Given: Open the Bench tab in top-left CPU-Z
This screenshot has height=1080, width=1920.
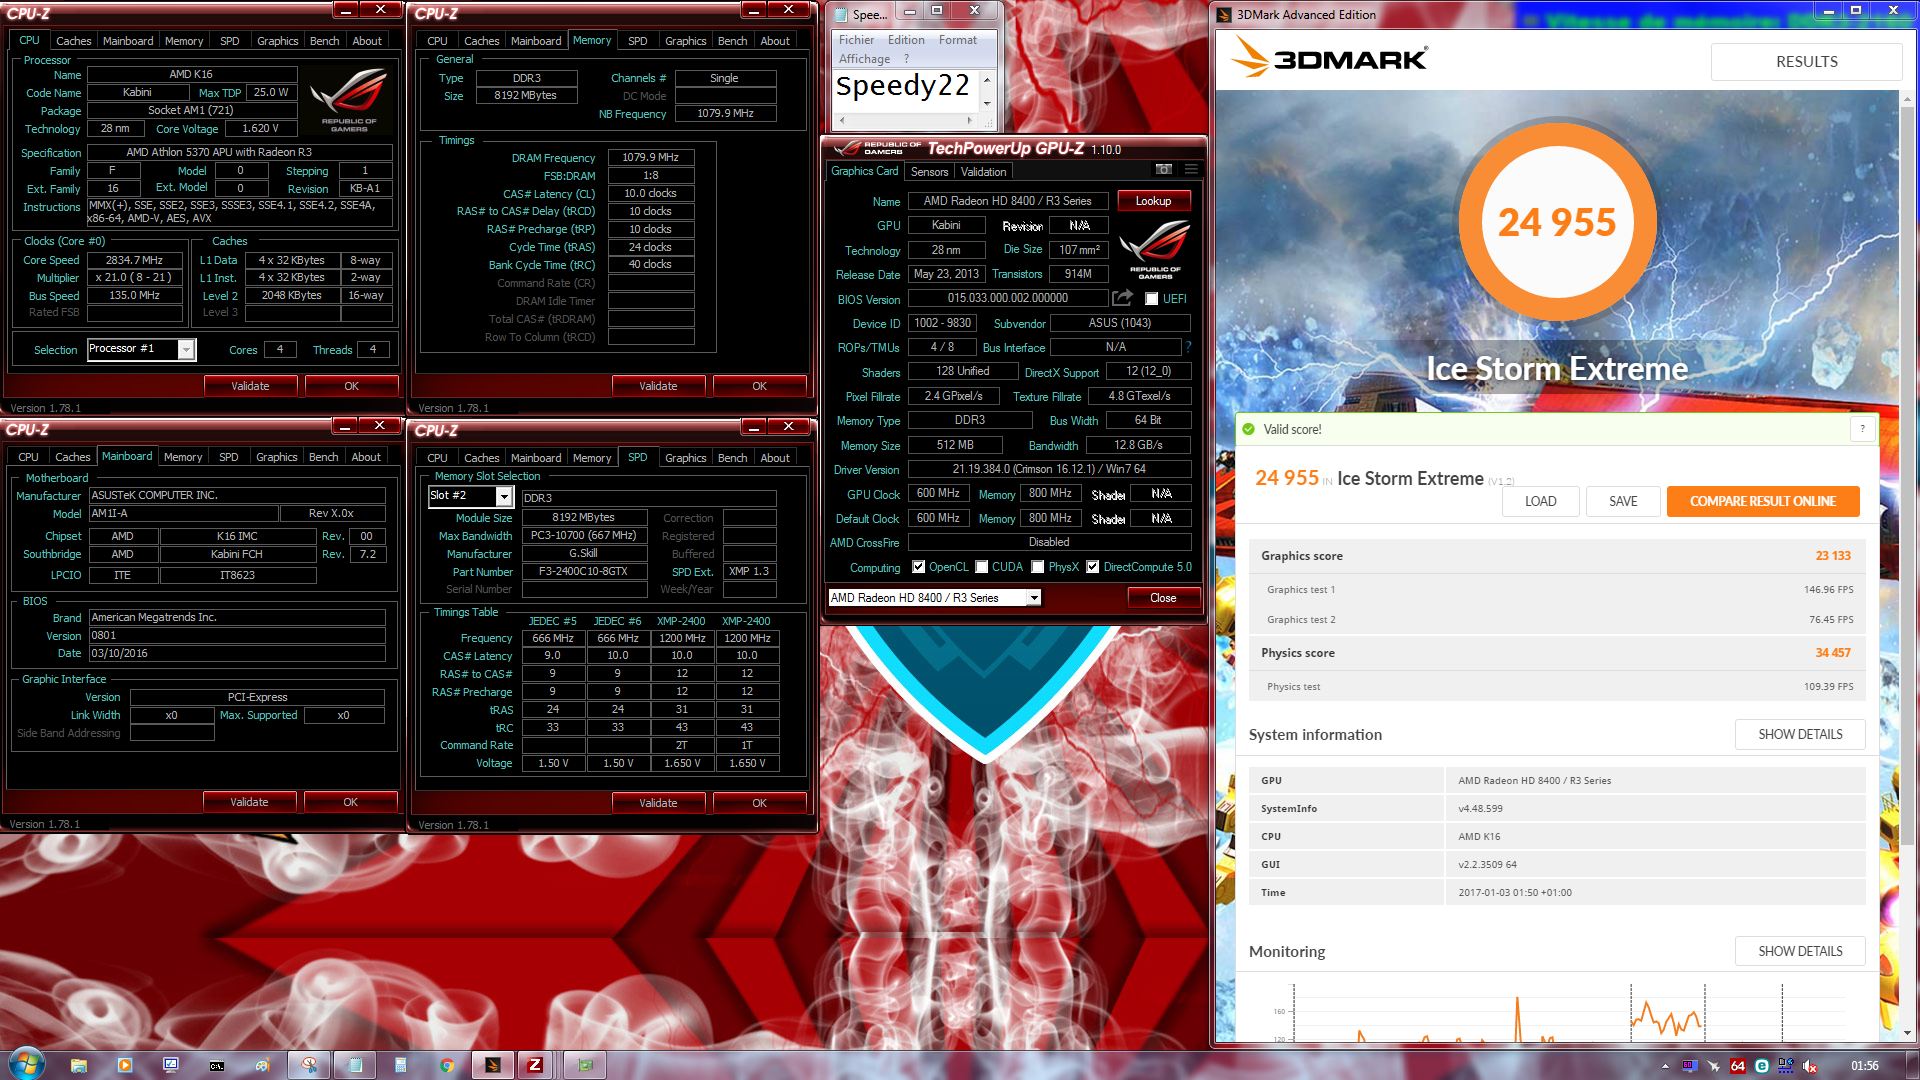Looking at the screenshot, I should 324,41.
